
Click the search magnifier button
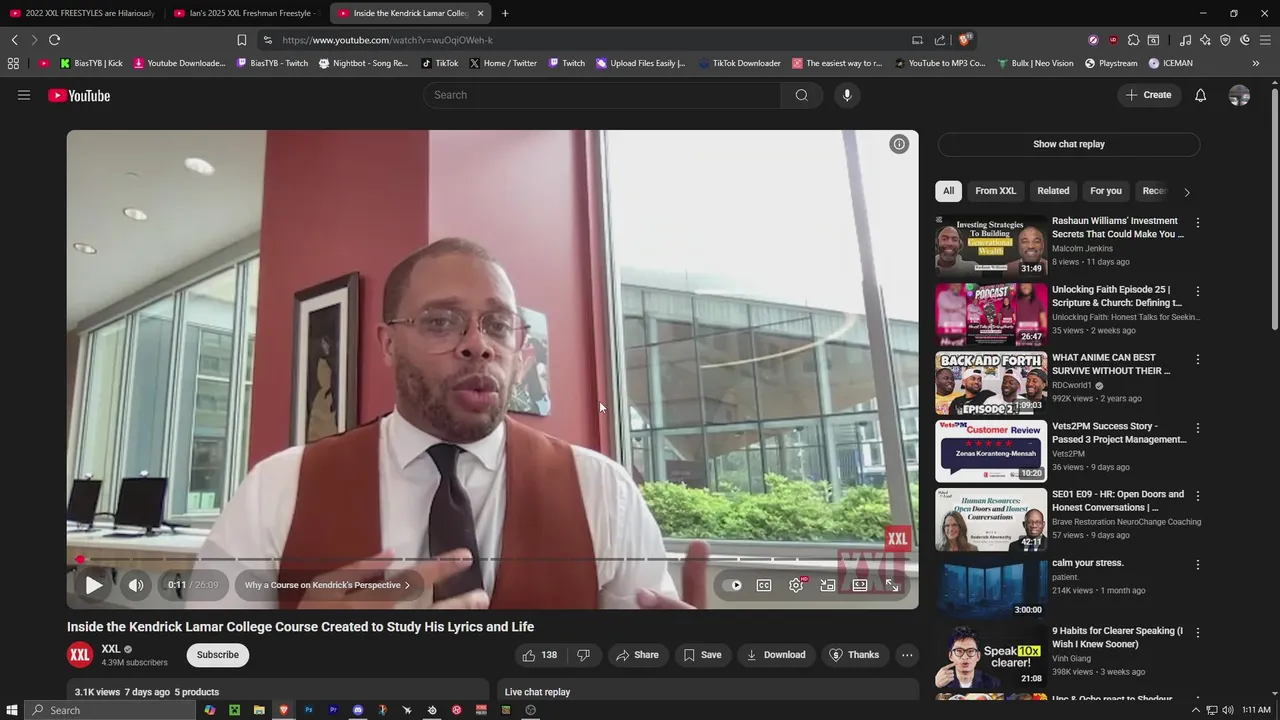pos(801,95)
